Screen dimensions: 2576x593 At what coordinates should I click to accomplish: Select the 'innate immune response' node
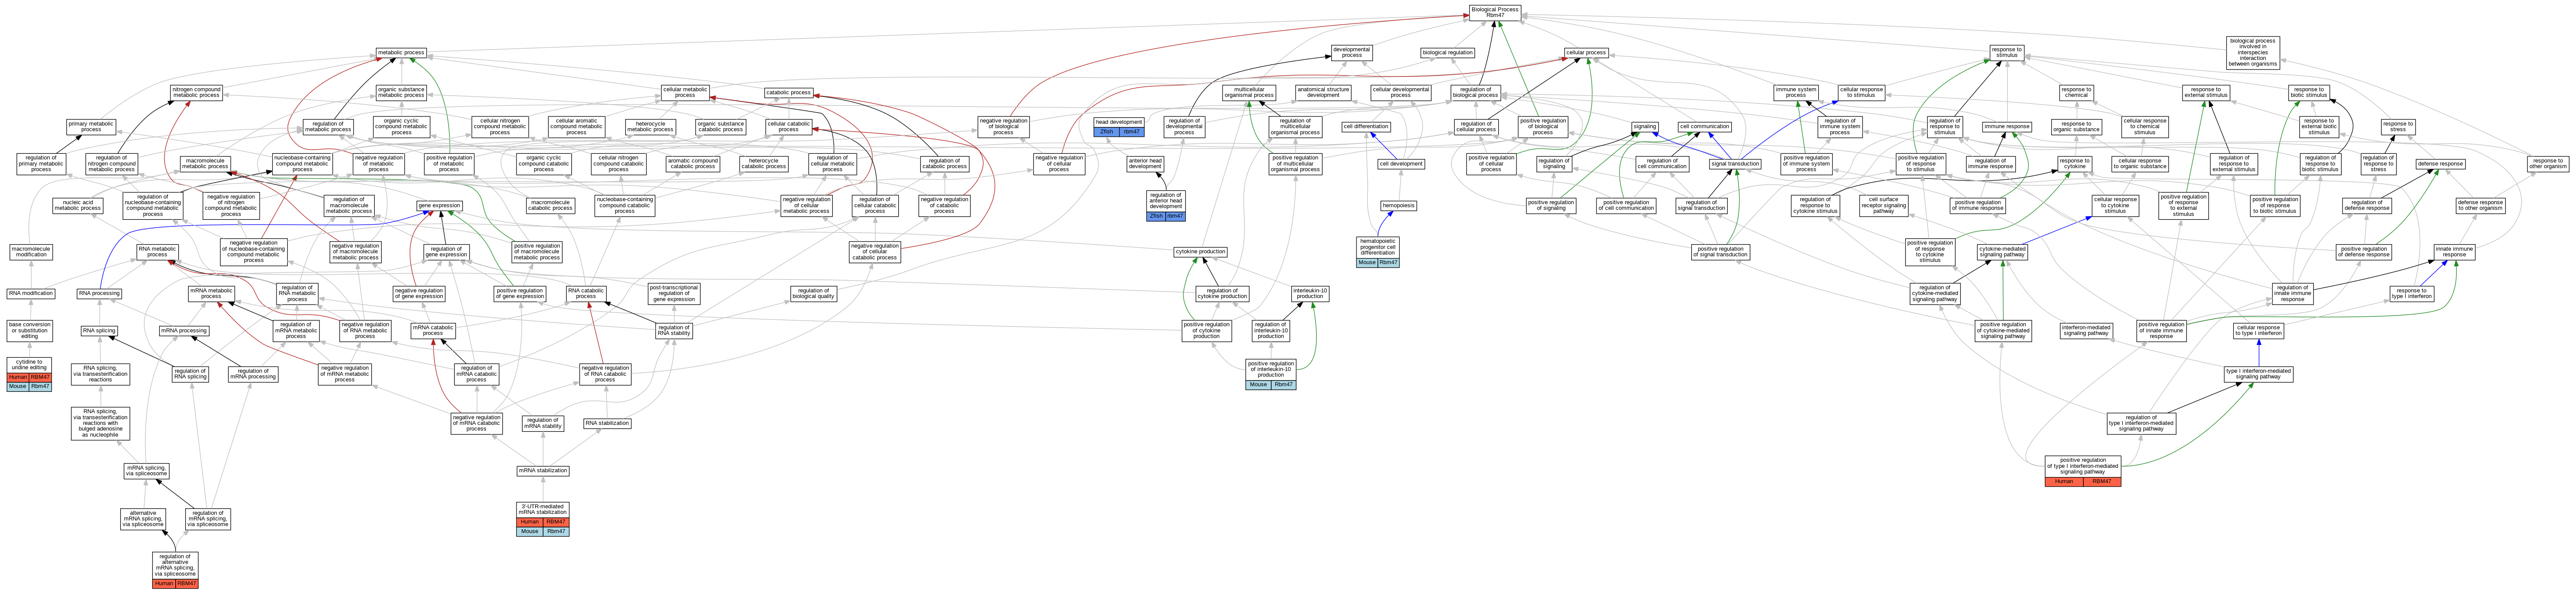(x=2454, y=252)
